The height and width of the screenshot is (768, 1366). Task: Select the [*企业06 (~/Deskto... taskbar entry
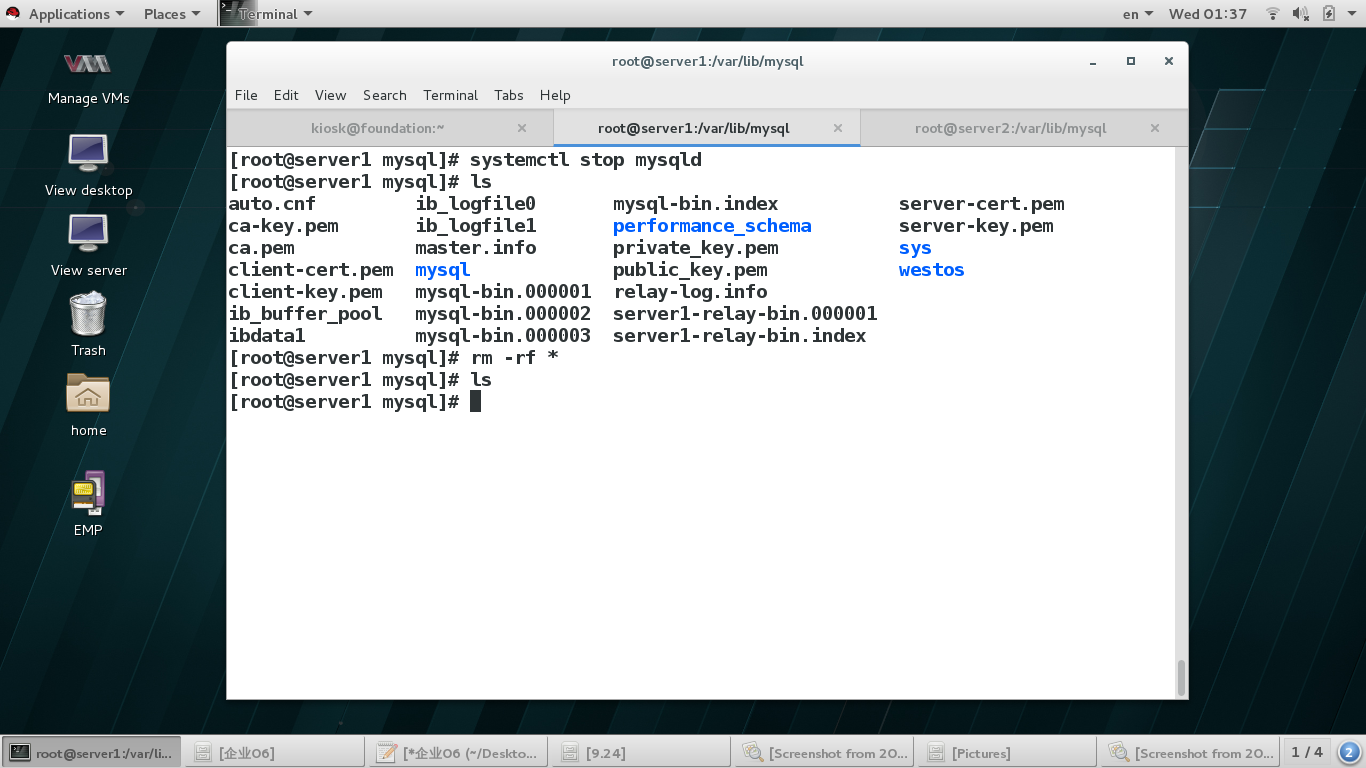coord(458,753)
